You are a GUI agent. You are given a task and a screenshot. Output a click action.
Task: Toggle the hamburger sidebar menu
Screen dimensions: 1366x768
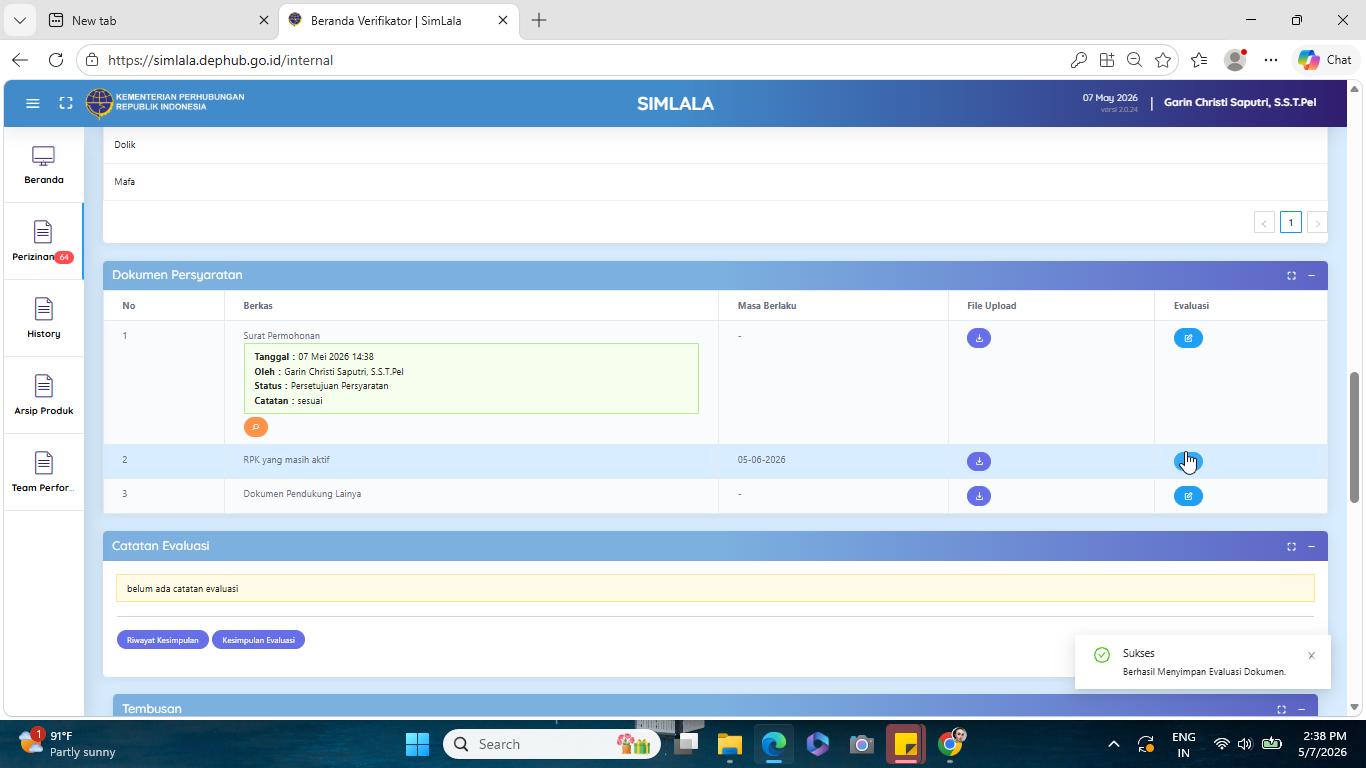coord(32,103)
